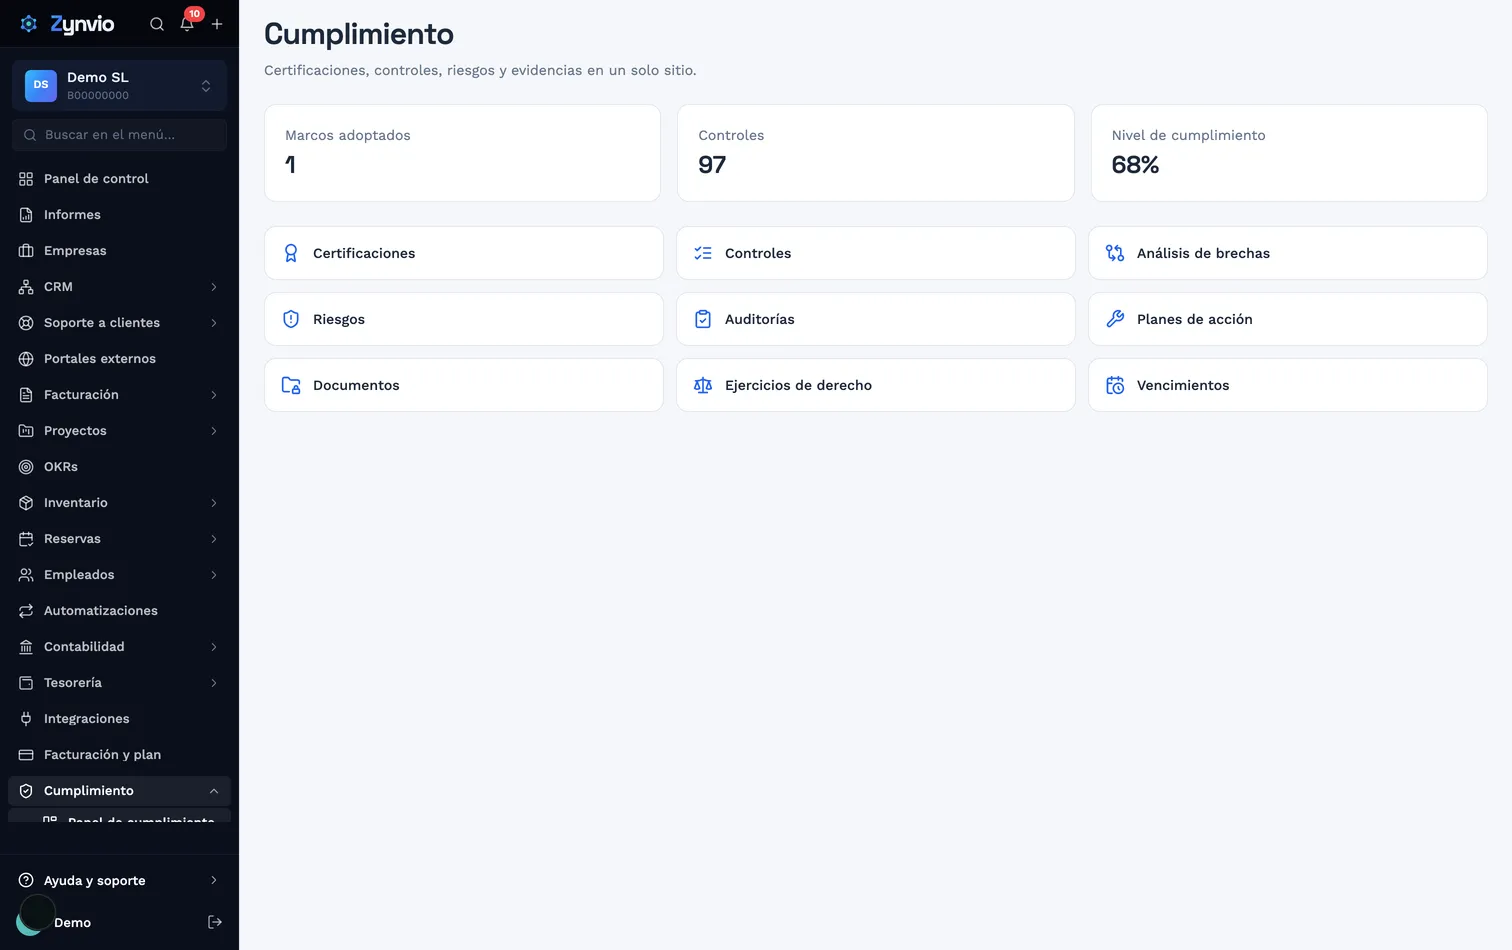1512x950 pixels.
Task: Open Automatizaciones menu item
Action: tap(120, 611)
